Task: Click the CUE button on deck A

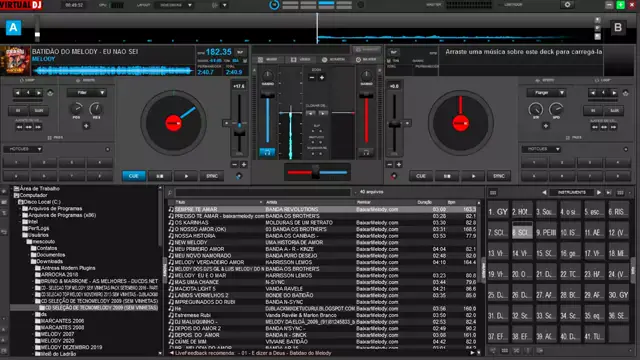Action: coord(134,176)
